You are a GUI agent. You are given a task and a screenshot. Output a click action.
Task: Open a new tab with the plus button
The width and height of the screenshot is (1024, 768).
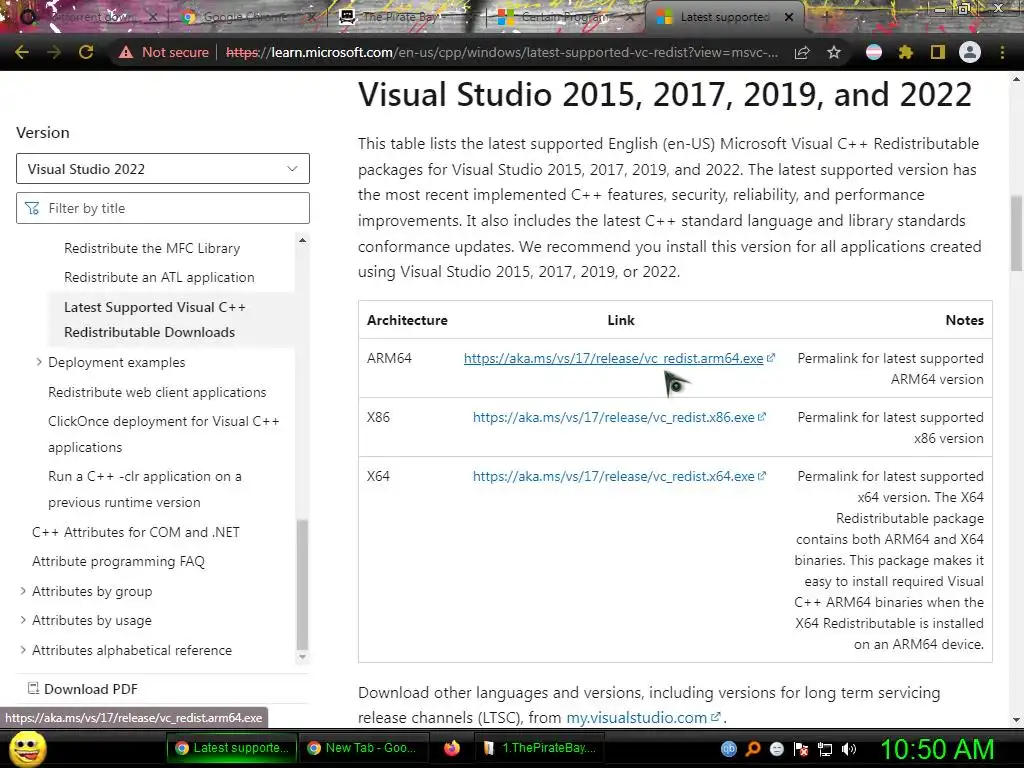[x=825, y=17]
